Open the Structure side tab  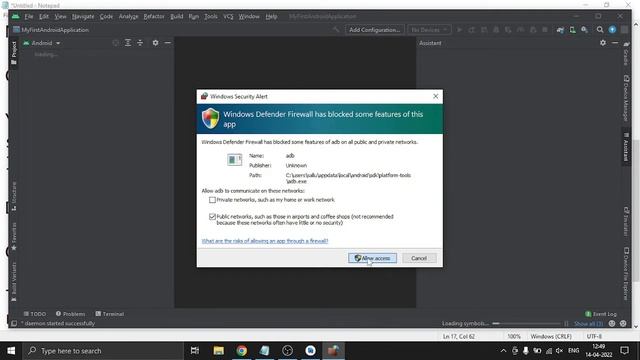tap(14, 196)
